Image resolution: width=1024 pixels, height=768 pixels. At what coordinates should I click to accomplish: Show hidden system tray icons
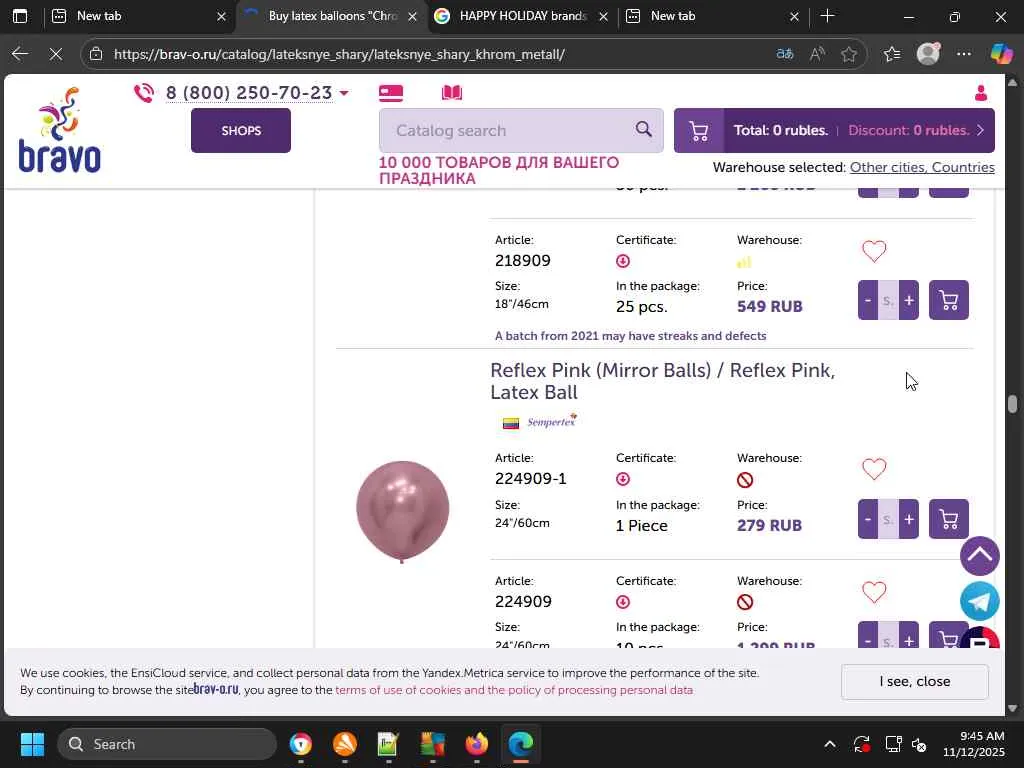[x=829, y=744]
